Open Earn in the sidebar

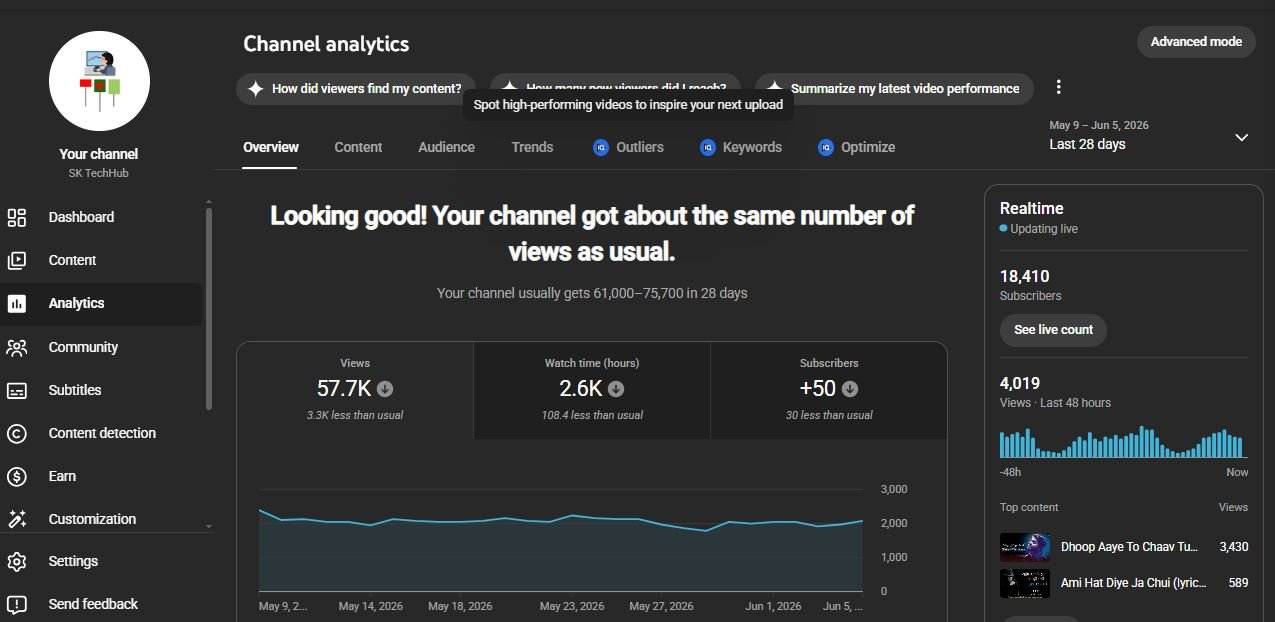pos(102,476)
